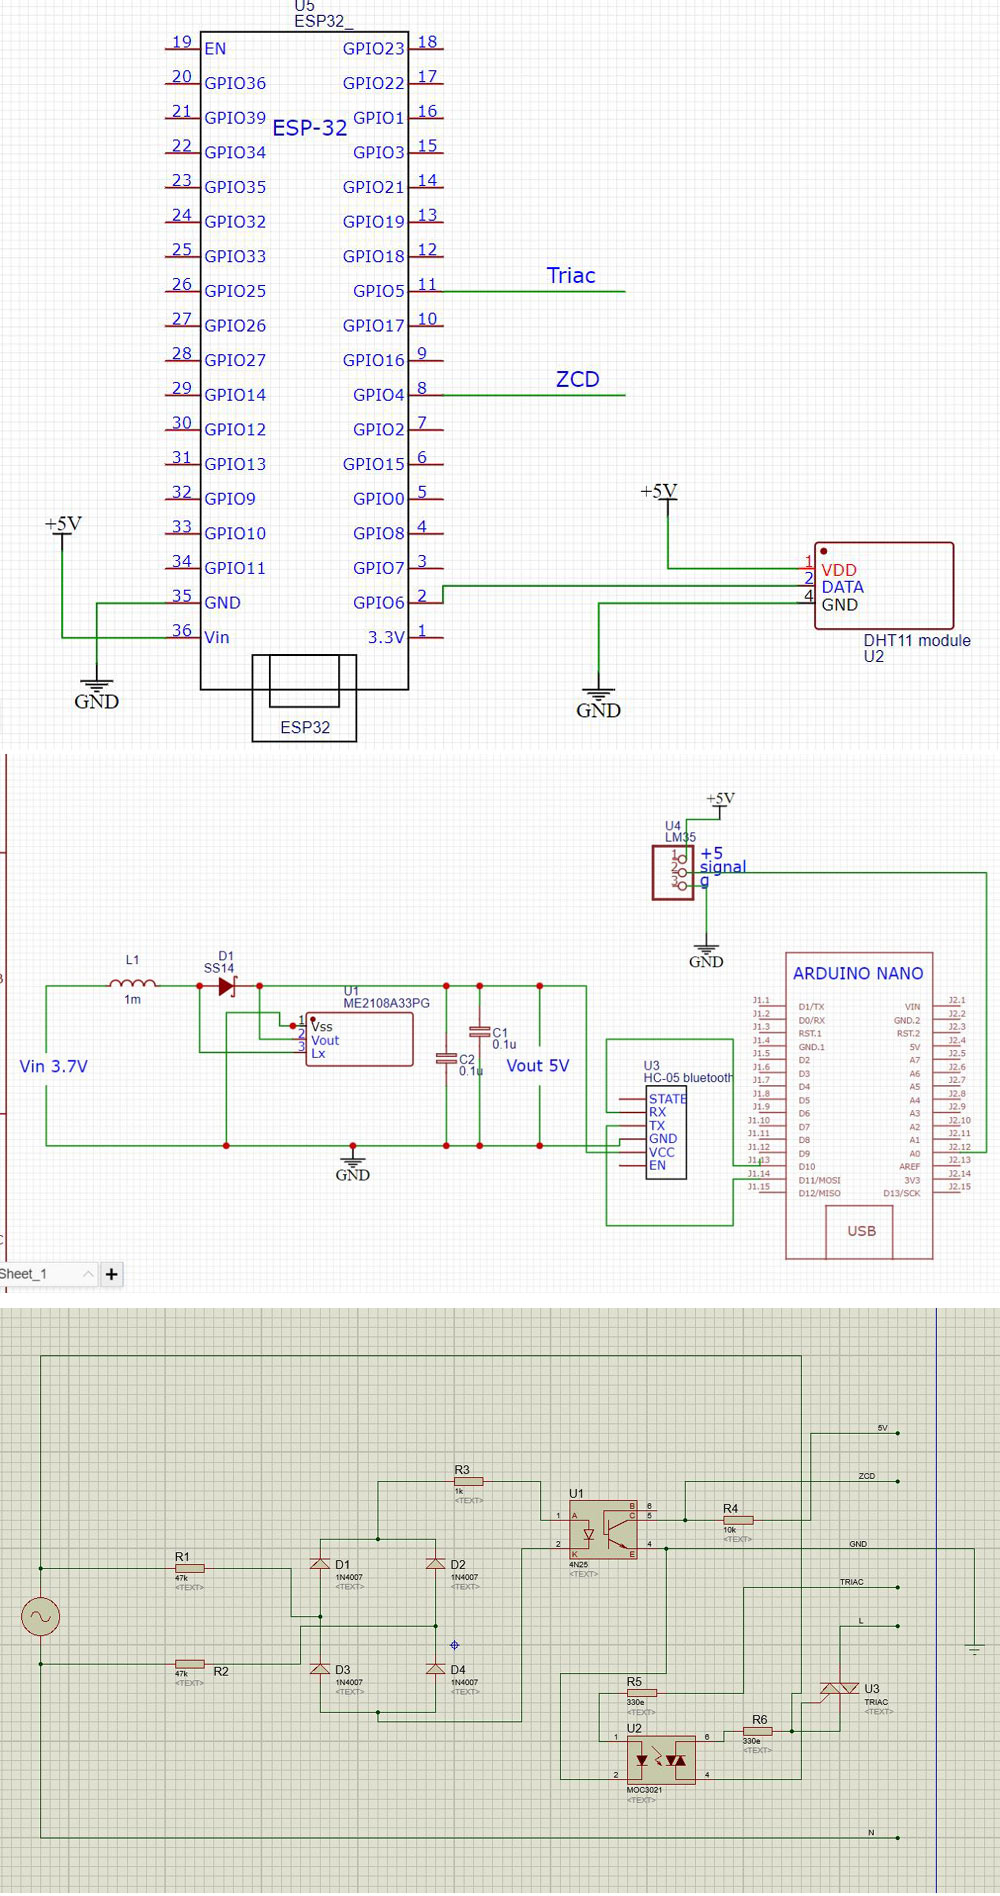Click the L load terminal
Image resolution: width=1000 pixels, height=1896 pixels.
tap(898, 1626)
